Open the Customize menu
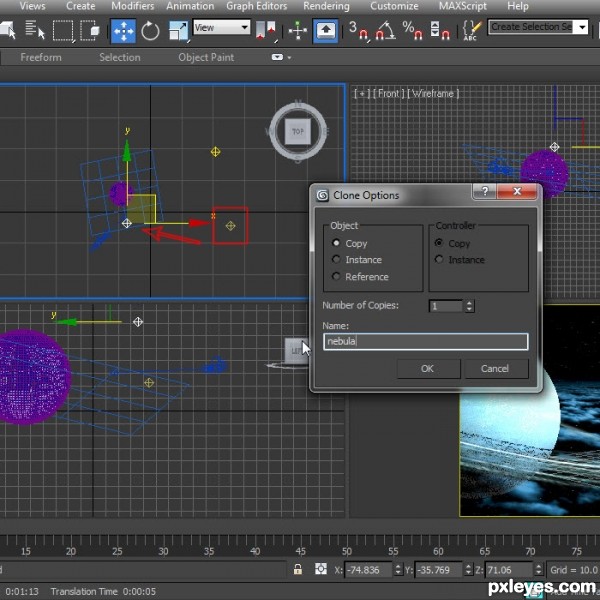This screenshot has height=600, width=600. coord(394,6)
